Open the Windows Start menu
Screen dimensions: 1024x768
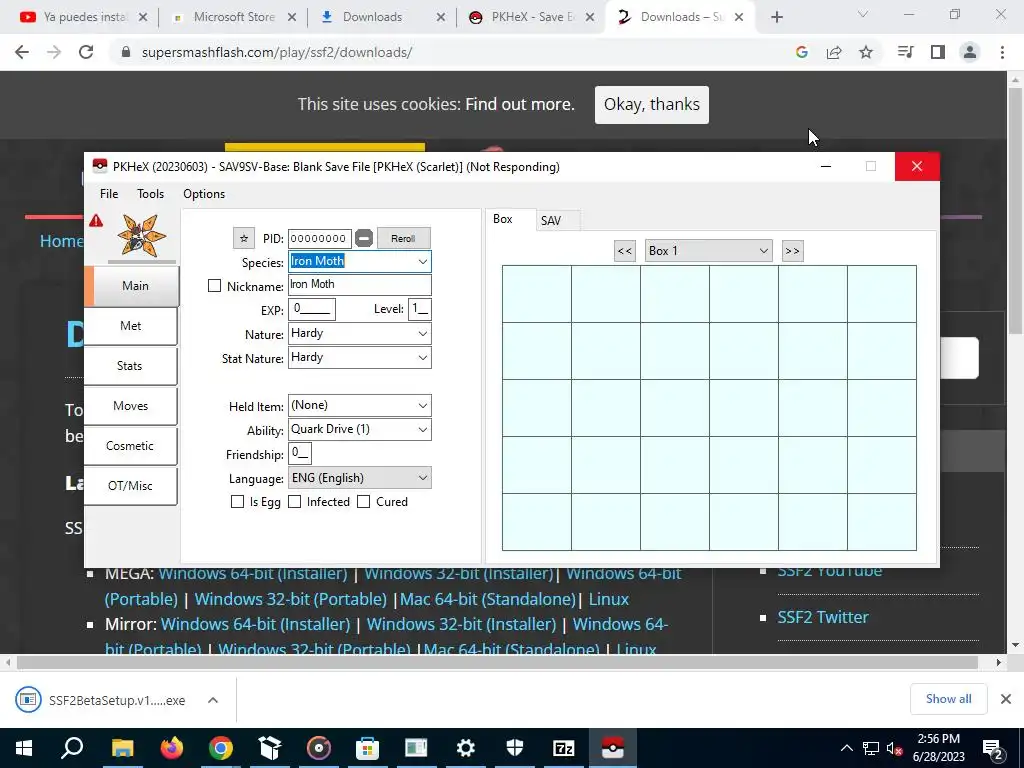pyautogui.click(x=24, y=748)
